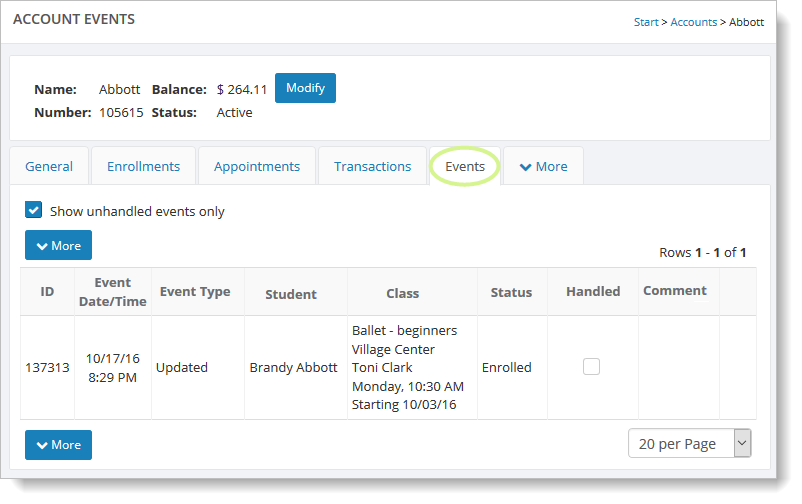Switch to the Enrollments tab
The height and width of the screenshot is (504, 802).
pyautogui.click(x=143, y=166)
